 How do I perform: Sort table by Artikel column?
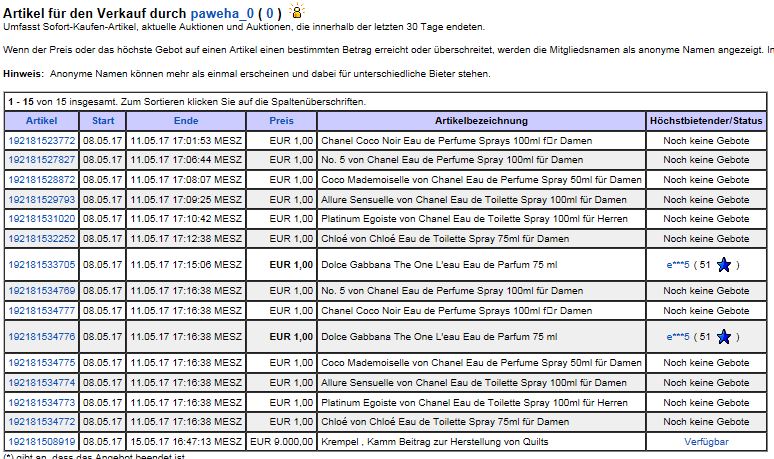pos(41,120)
